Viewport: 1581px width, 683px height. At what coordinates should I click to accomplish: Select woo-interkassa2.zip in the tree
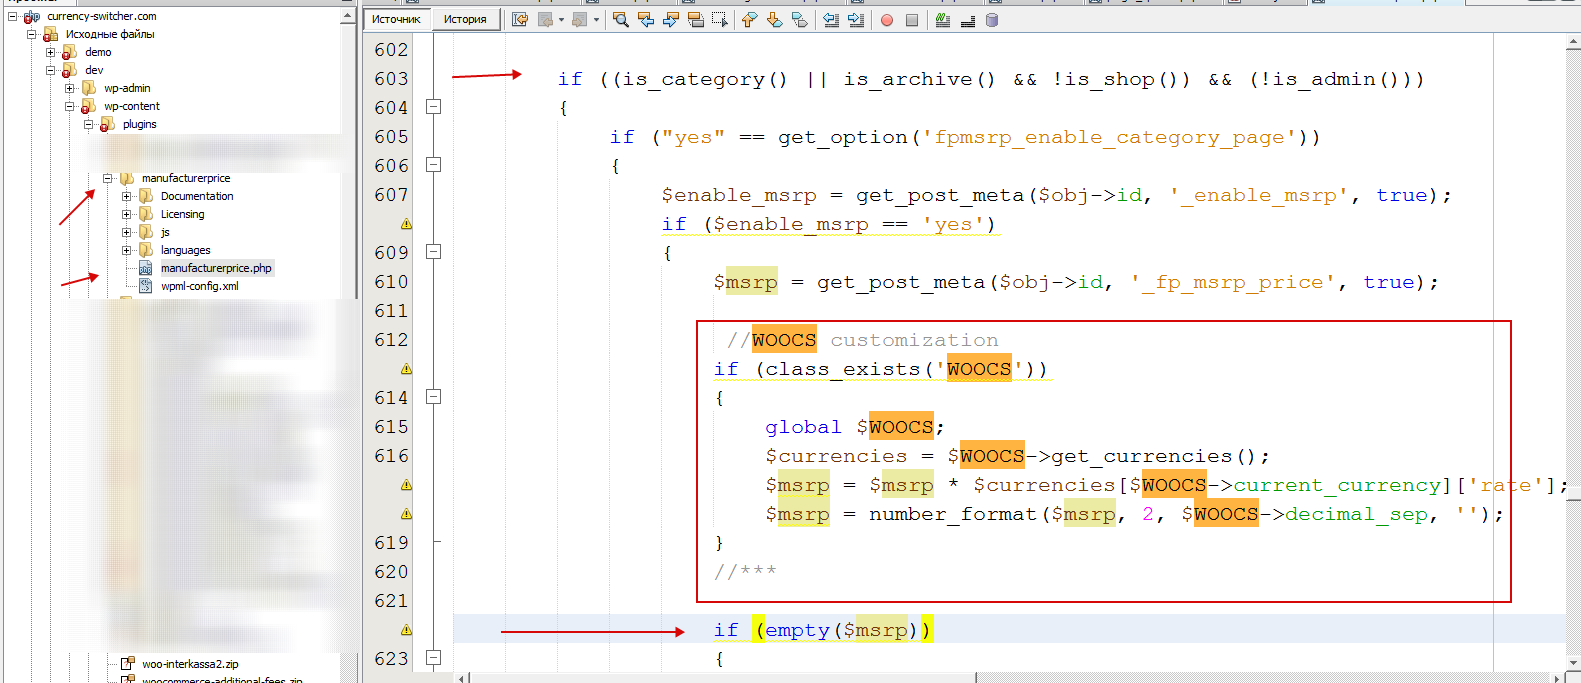[190, 664]
